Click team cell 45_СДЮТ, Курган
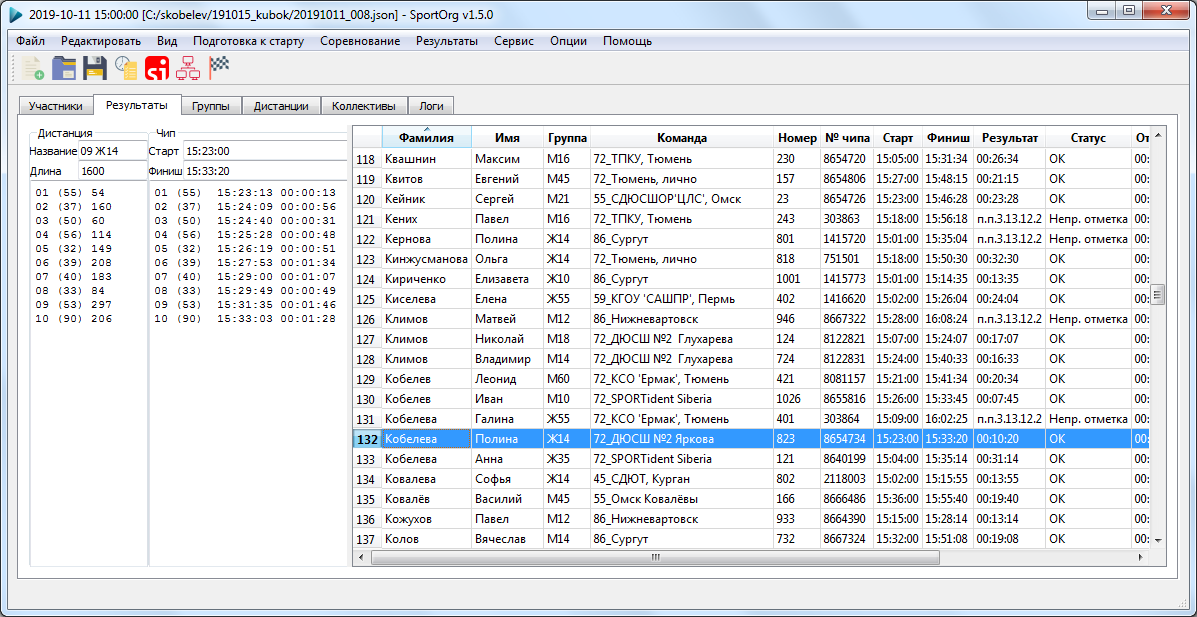Screen dimensions: 1197x617 (x=682, y=479)
